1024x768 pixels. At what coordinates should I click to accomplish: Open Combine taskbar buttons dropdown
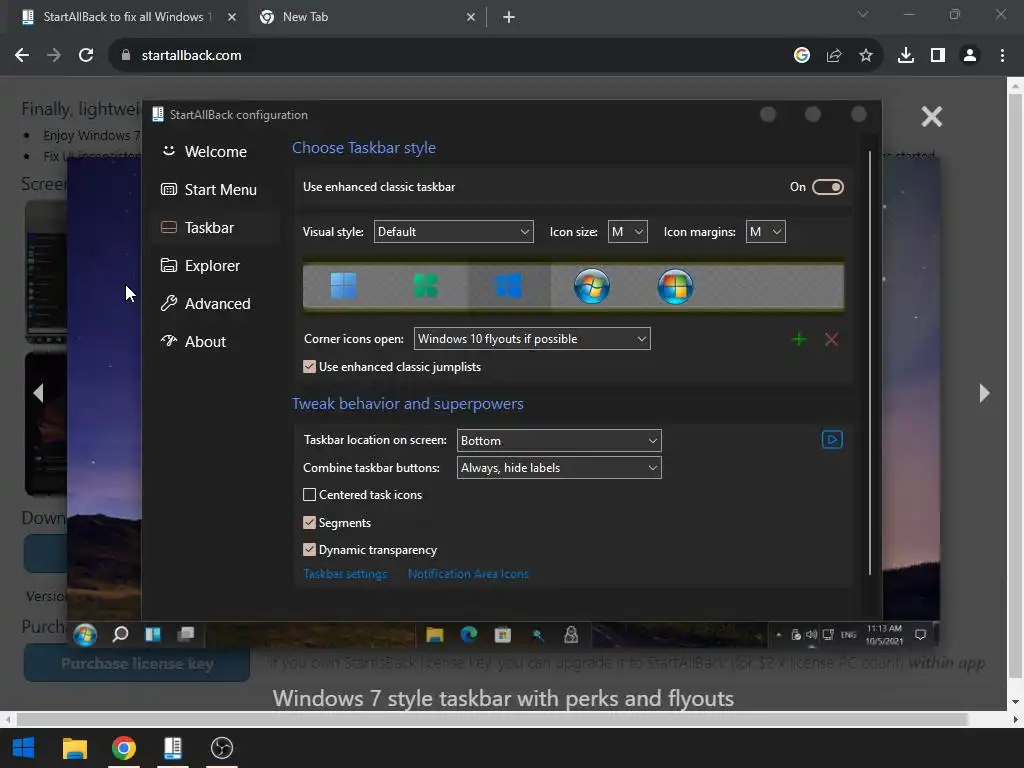(559, 468)
